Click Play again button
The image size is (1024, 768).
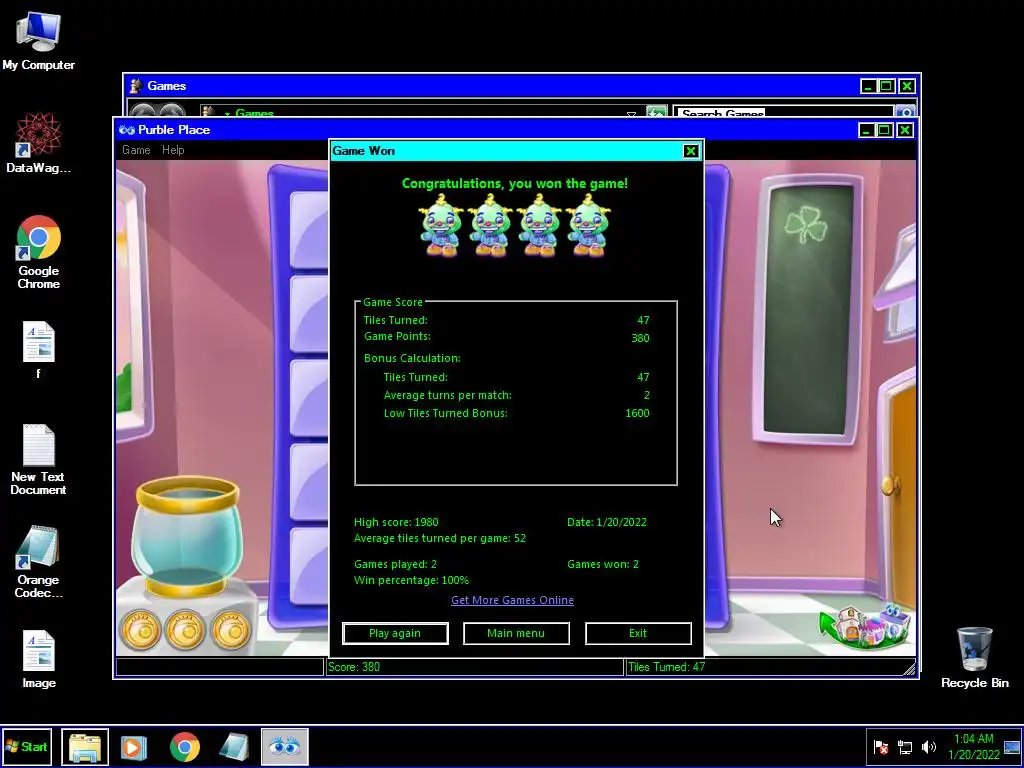coord(395,633)
